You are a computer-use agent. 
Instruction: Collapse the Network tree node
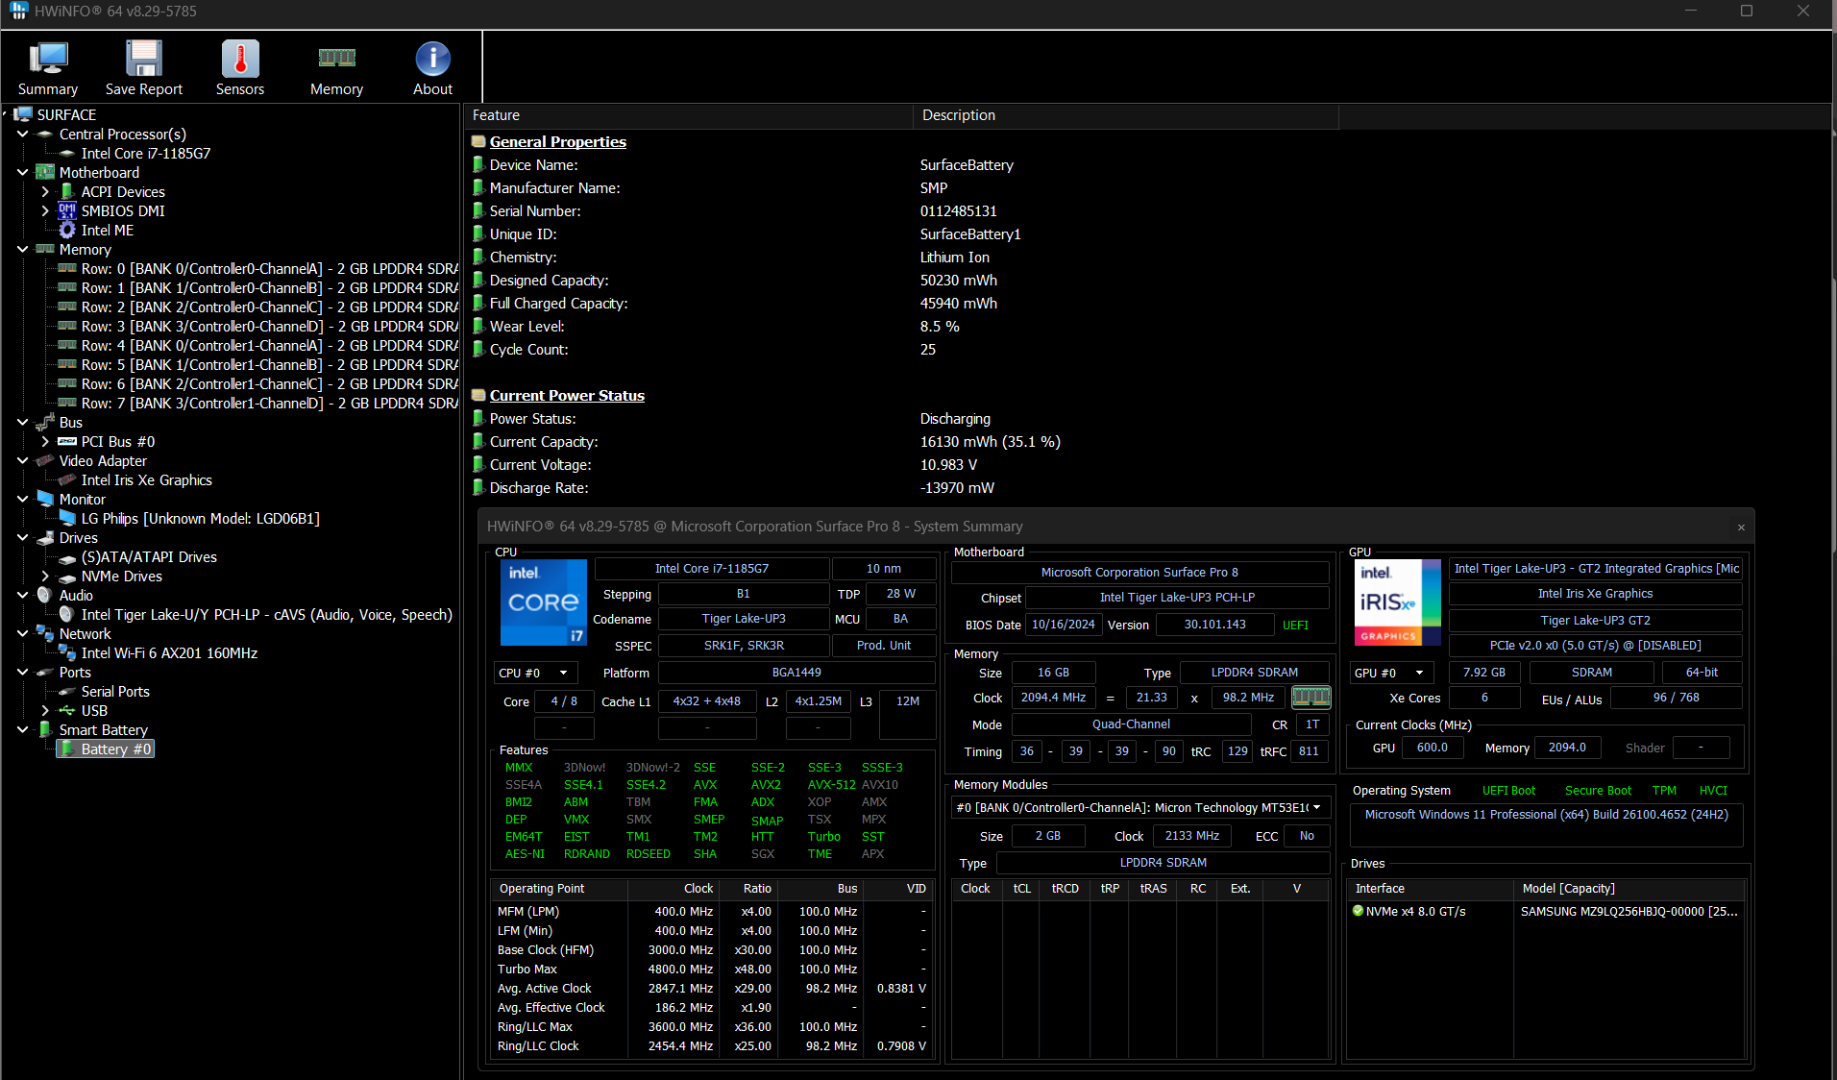[x=23, y=634]
